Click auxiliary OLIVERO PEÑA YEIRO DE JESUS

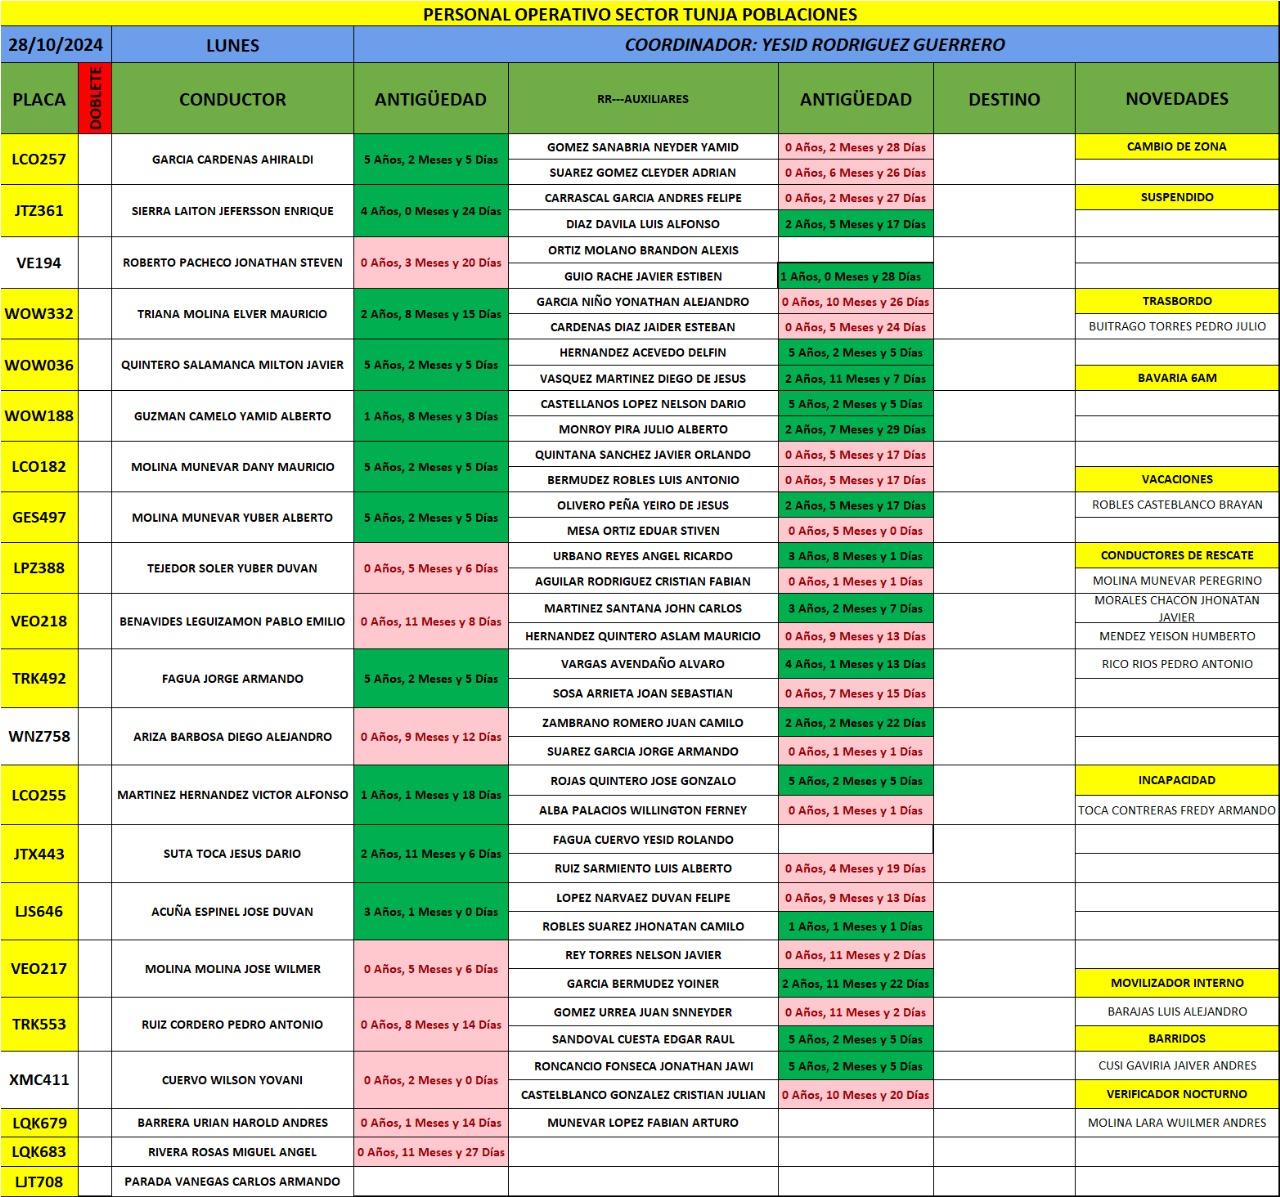(643, 505)
